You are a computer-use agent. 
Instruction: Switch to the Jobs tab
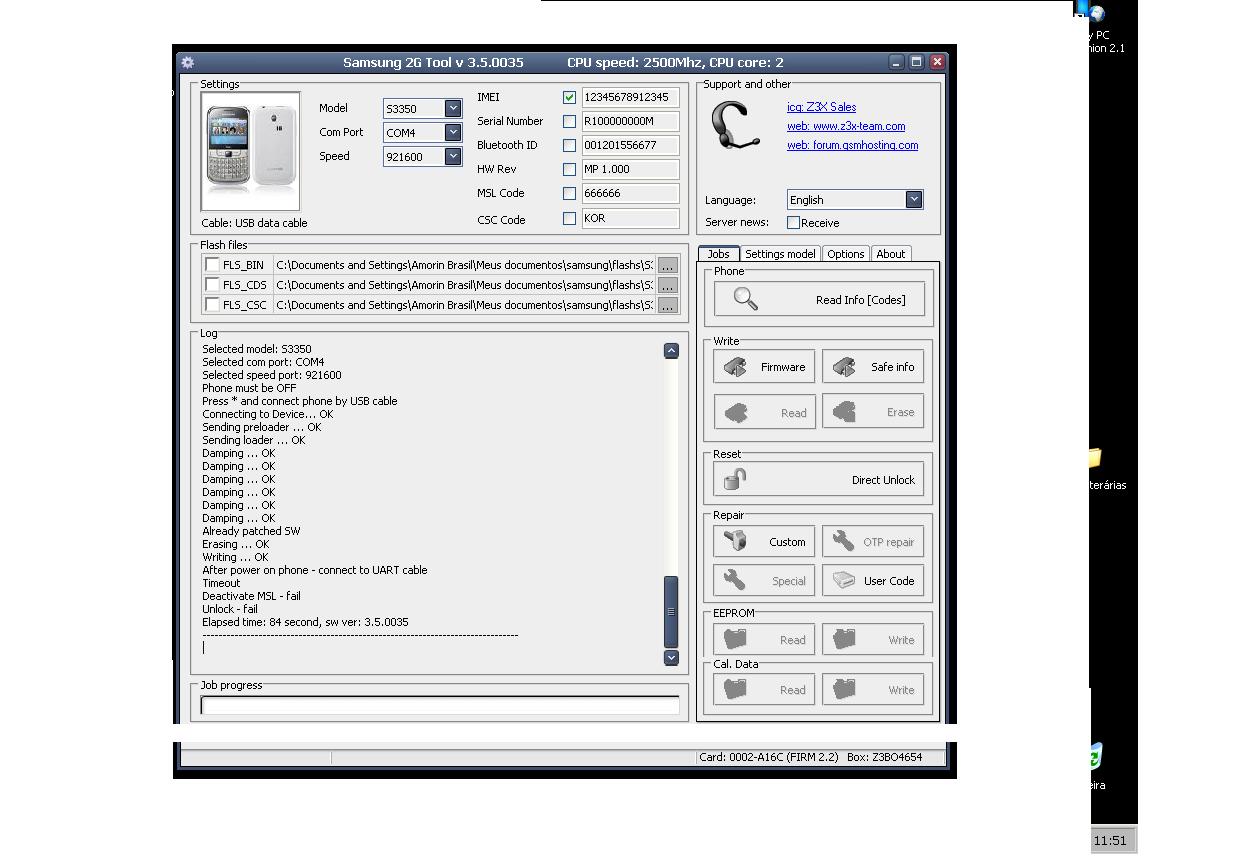click(x=719, y=254)
